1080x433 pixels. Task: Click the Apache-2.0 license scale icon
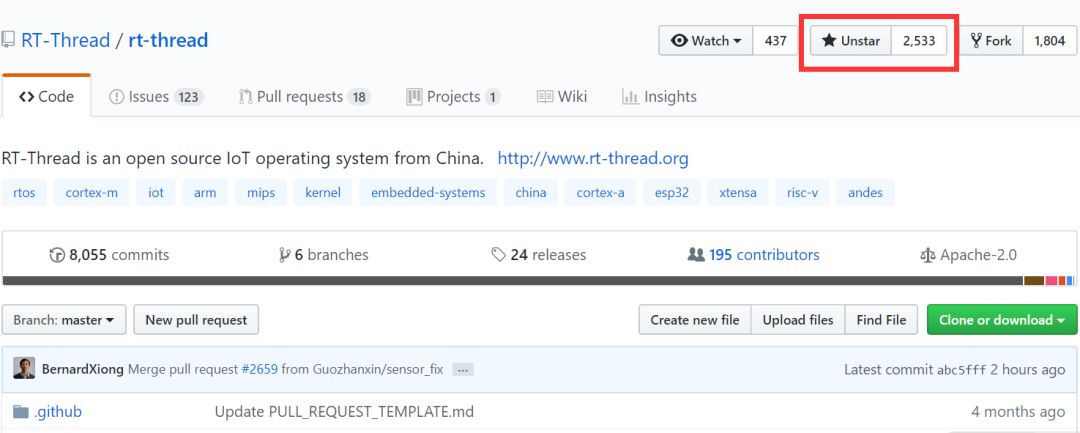[927, 255]
